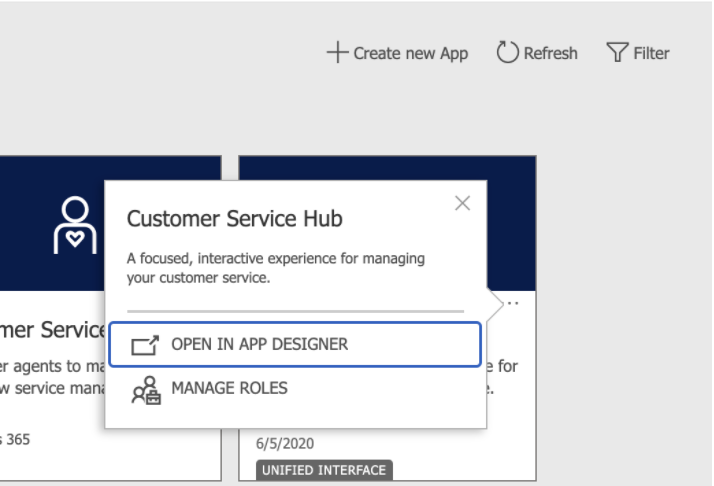This screenshot has height=486, width=714.
Task: Open the ellipsis more options on app tile
Action: [x=513, y=303]
